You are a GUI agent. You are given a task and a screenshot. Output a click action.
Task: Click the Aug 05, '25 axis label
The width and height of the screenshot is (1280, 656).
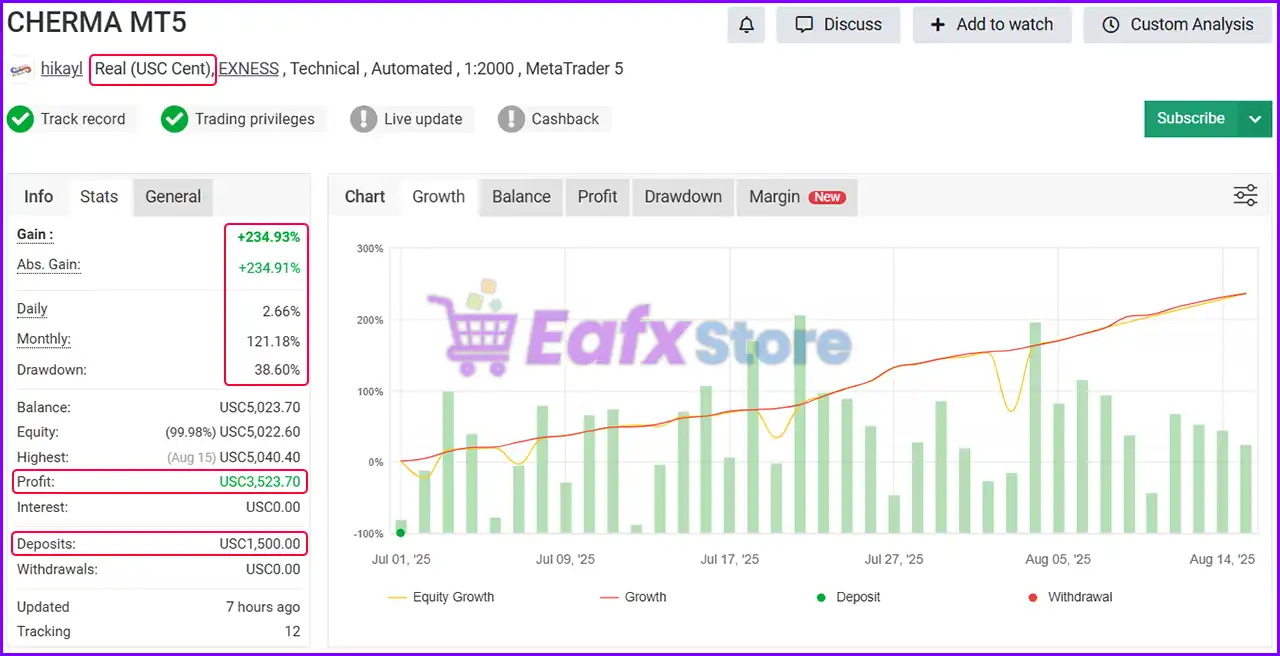[1058, 560]
